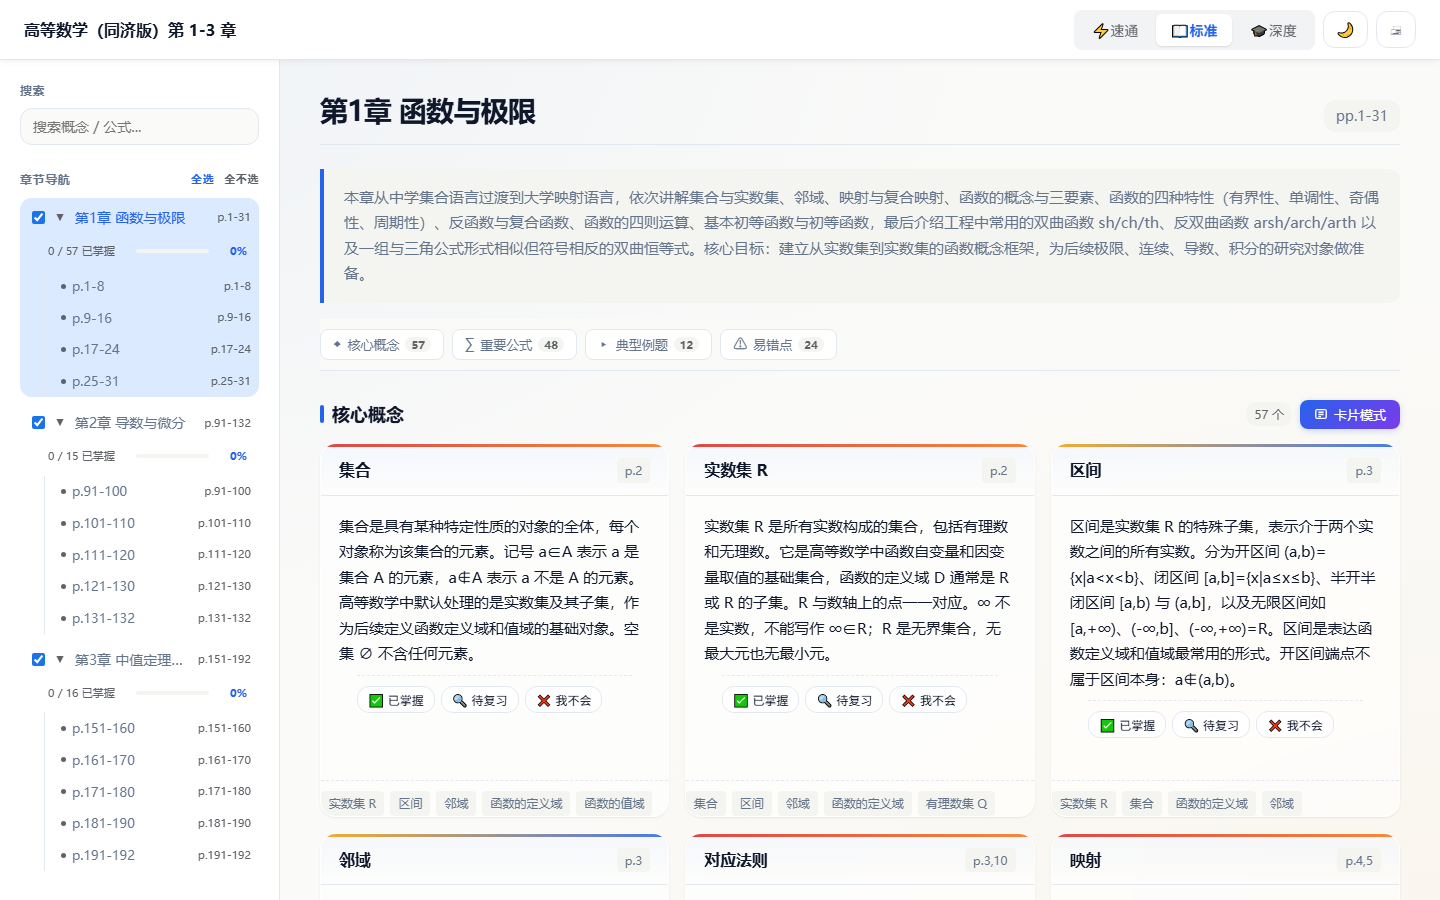Screen dimensions: 1440x900
Task: Click chapter 3 mastery progress bar
Action: (172, 693)
